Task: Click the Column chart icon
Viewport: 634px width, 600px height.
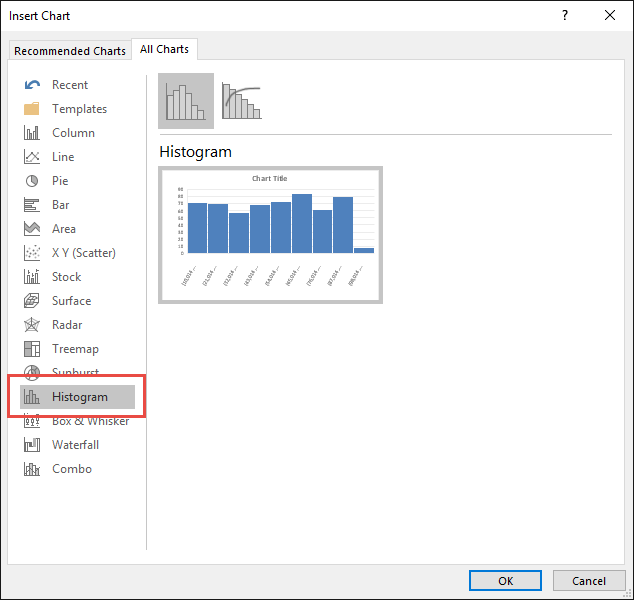Action: [32, 133]
